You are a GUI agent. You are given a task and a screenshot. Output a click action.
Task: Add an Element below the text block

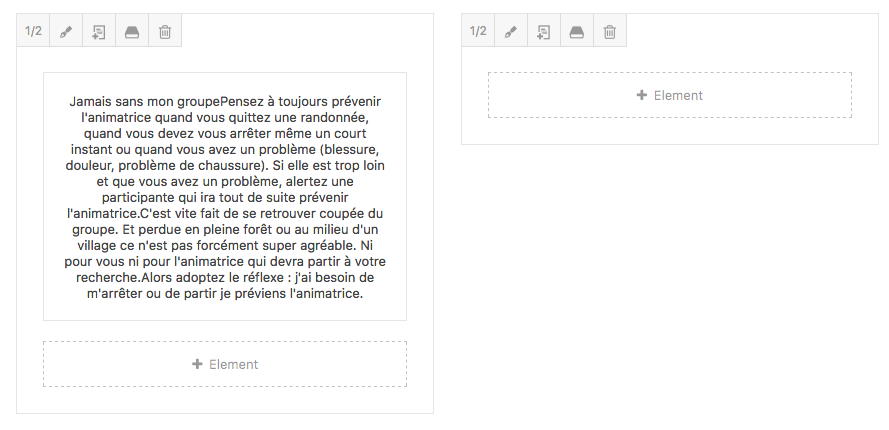225,364
